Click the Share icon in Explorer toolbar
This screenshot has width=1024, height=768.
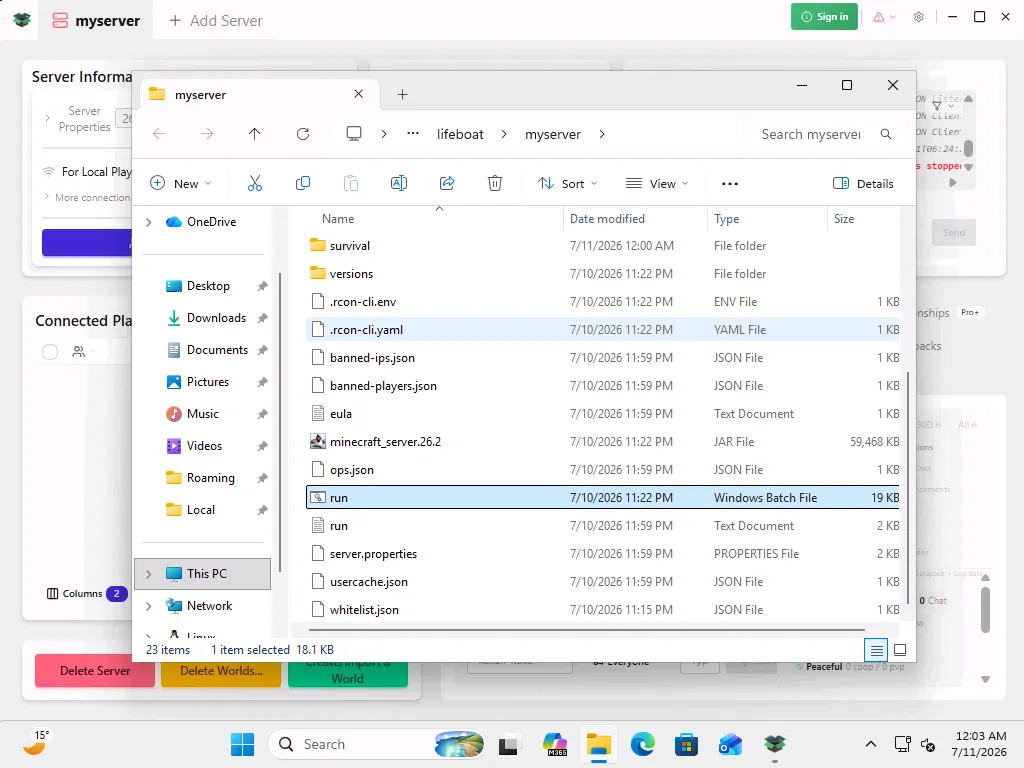(447, 184)
